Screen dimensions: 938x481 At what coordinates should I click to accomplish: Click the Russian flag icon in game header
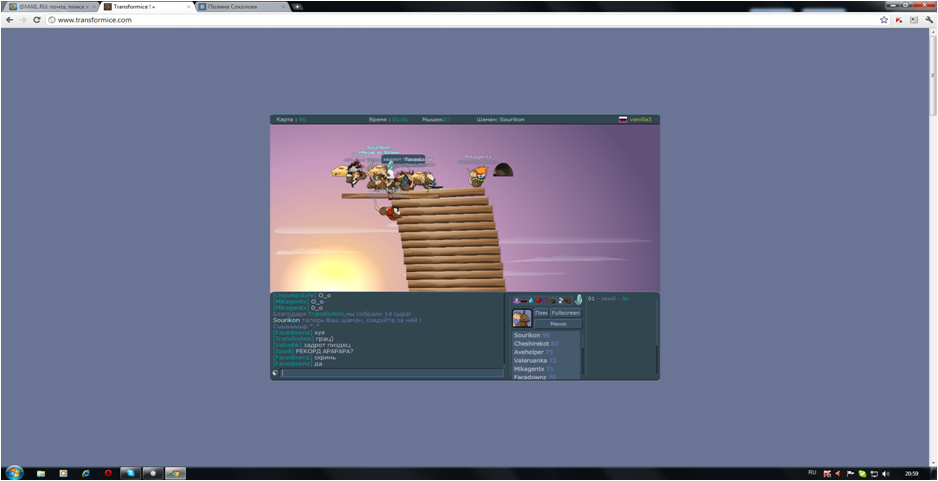(623, 120)
